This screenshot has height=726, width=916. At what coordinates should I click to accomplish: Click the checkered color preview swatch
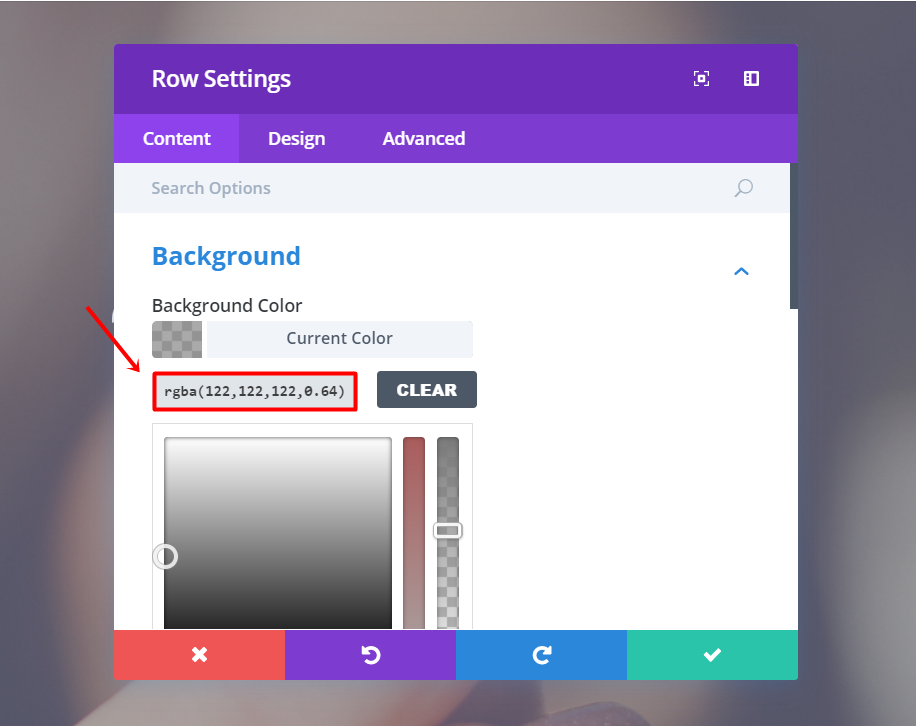(177, 339)
